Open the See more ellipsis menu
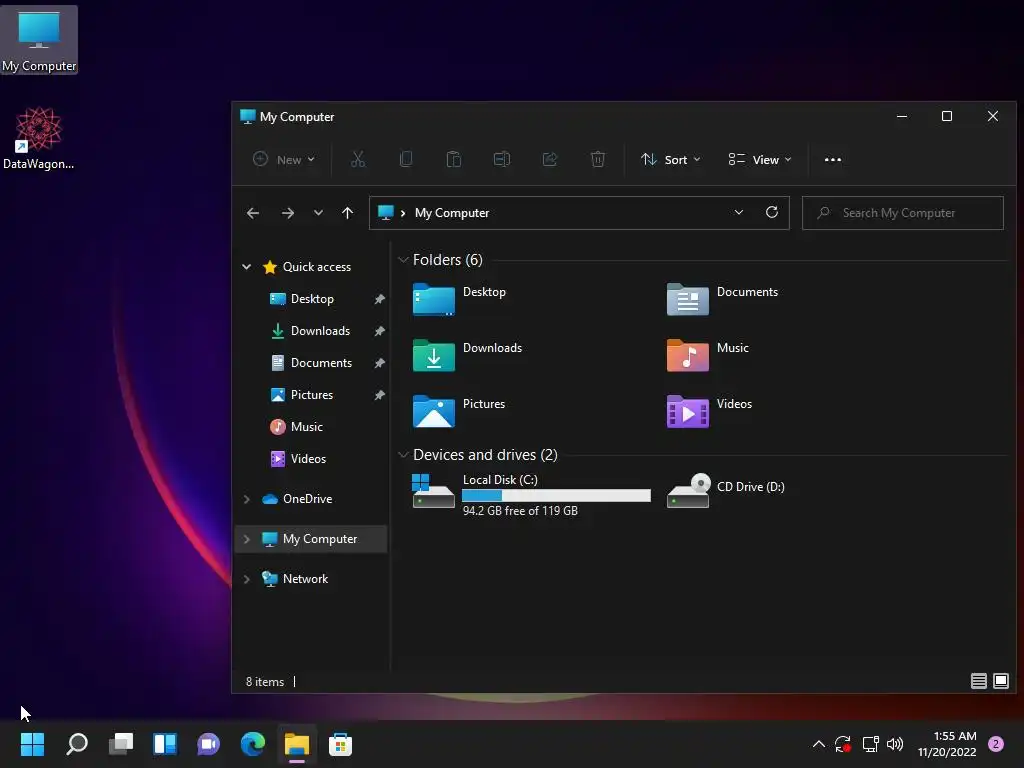This screenshot has width=1024, height=768. pos(833,159)
